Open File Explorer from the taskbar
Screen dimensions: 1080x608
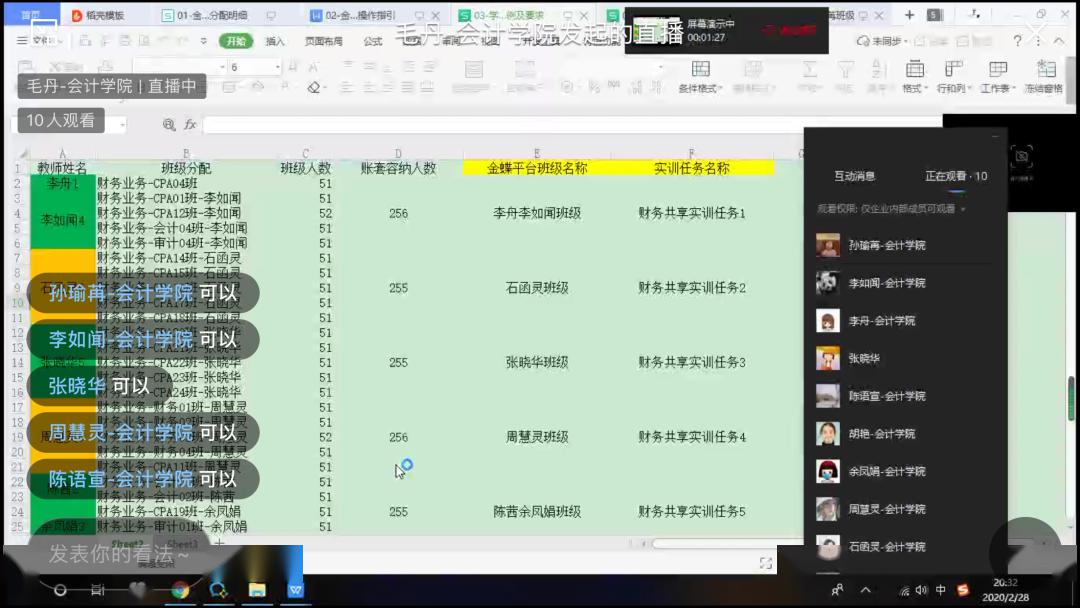pos(257,590)
